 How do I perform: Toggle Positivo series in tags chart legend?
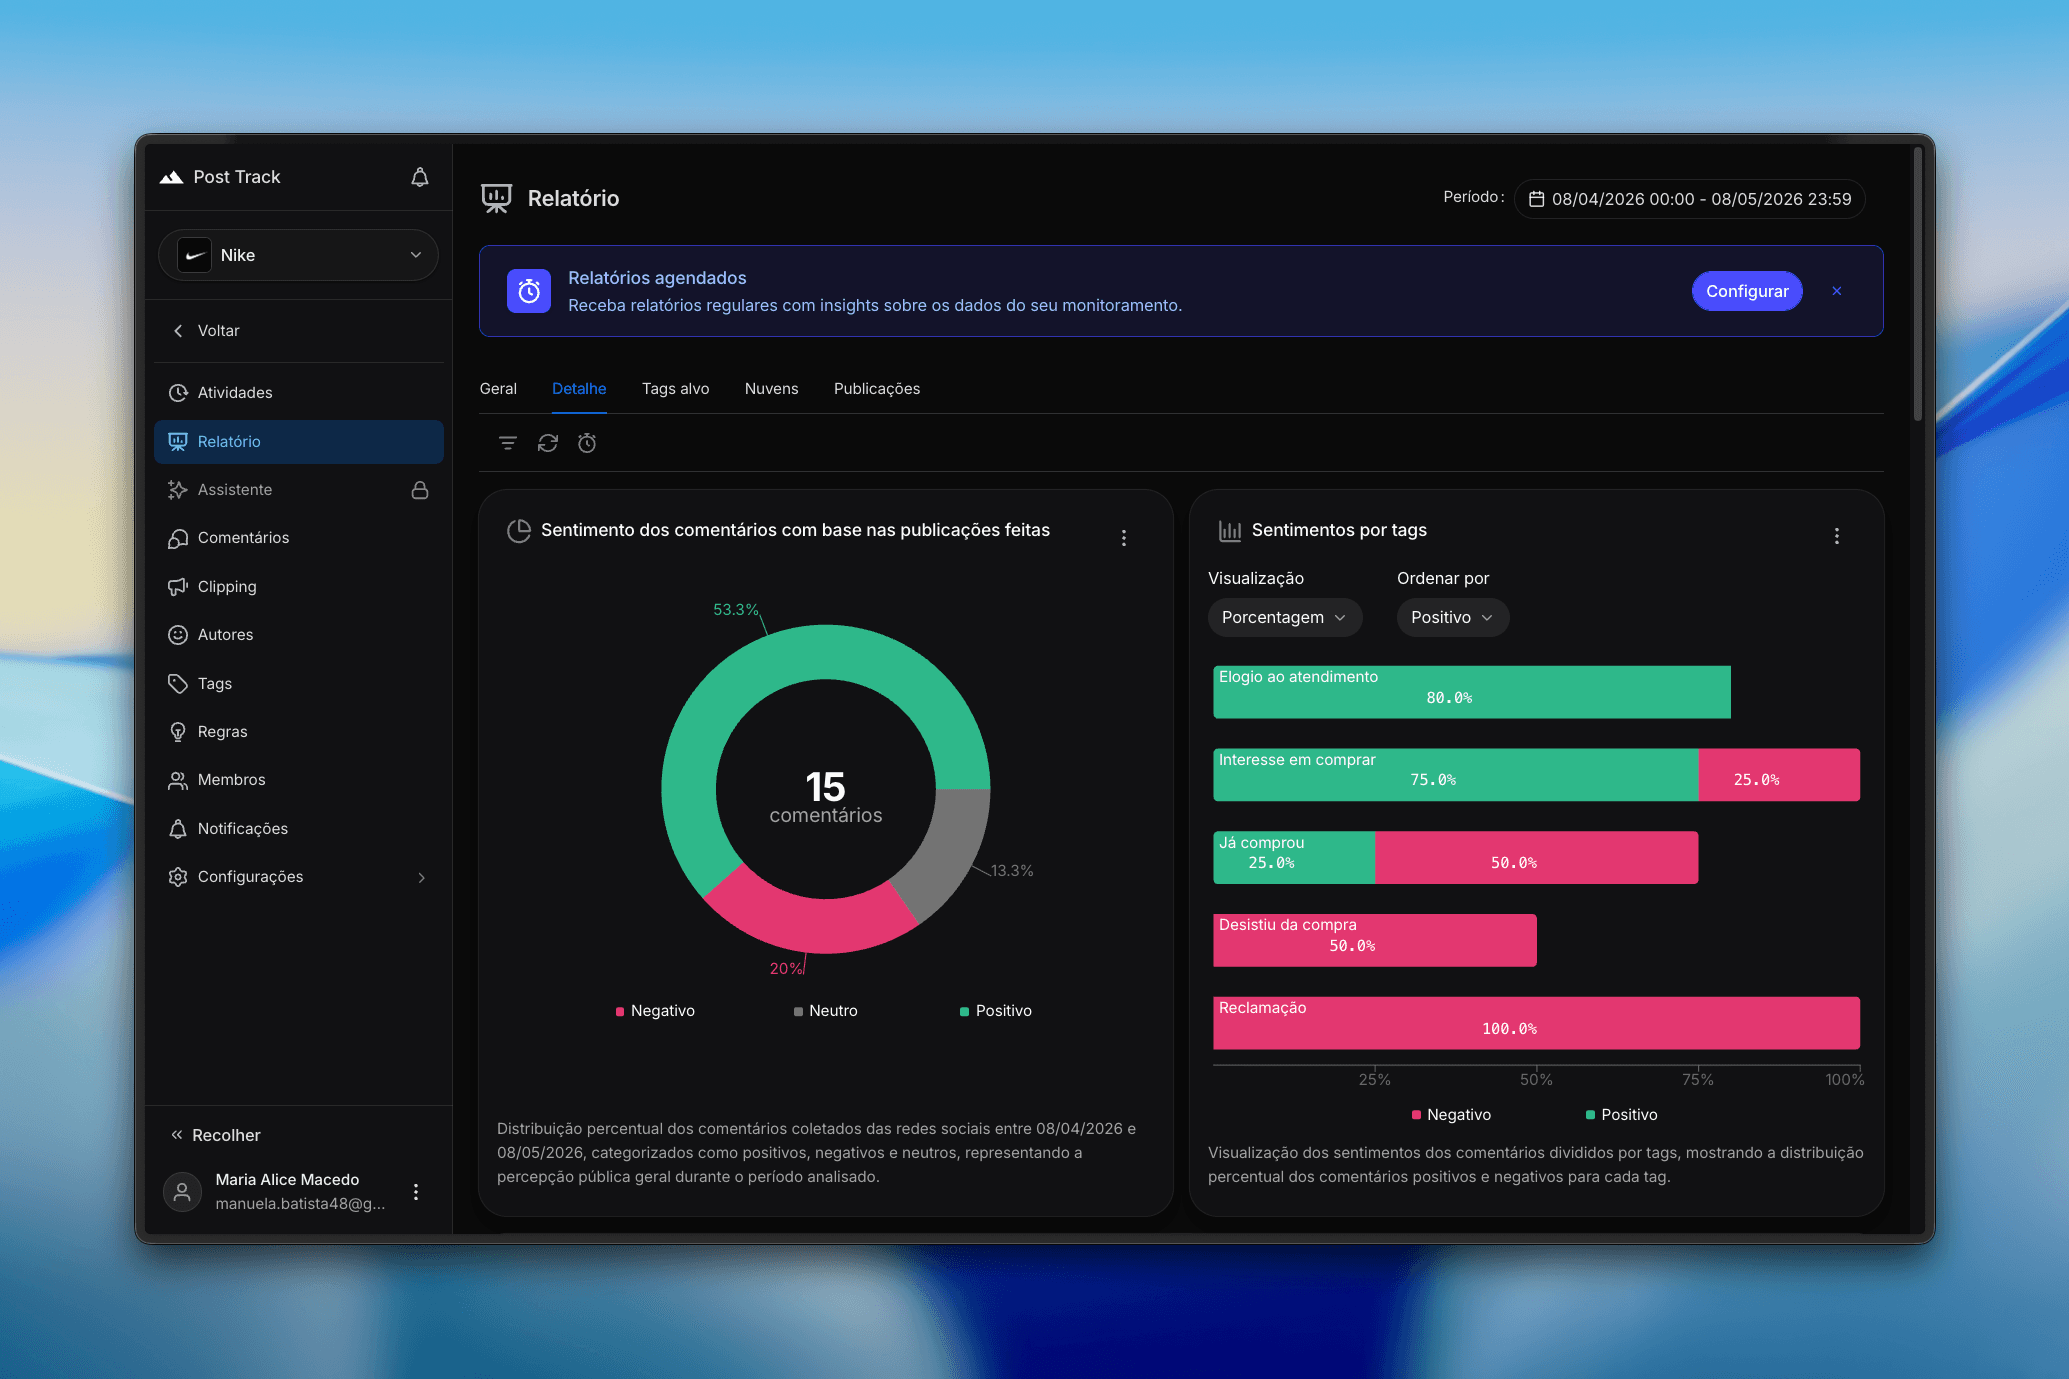(1622, 1115)
